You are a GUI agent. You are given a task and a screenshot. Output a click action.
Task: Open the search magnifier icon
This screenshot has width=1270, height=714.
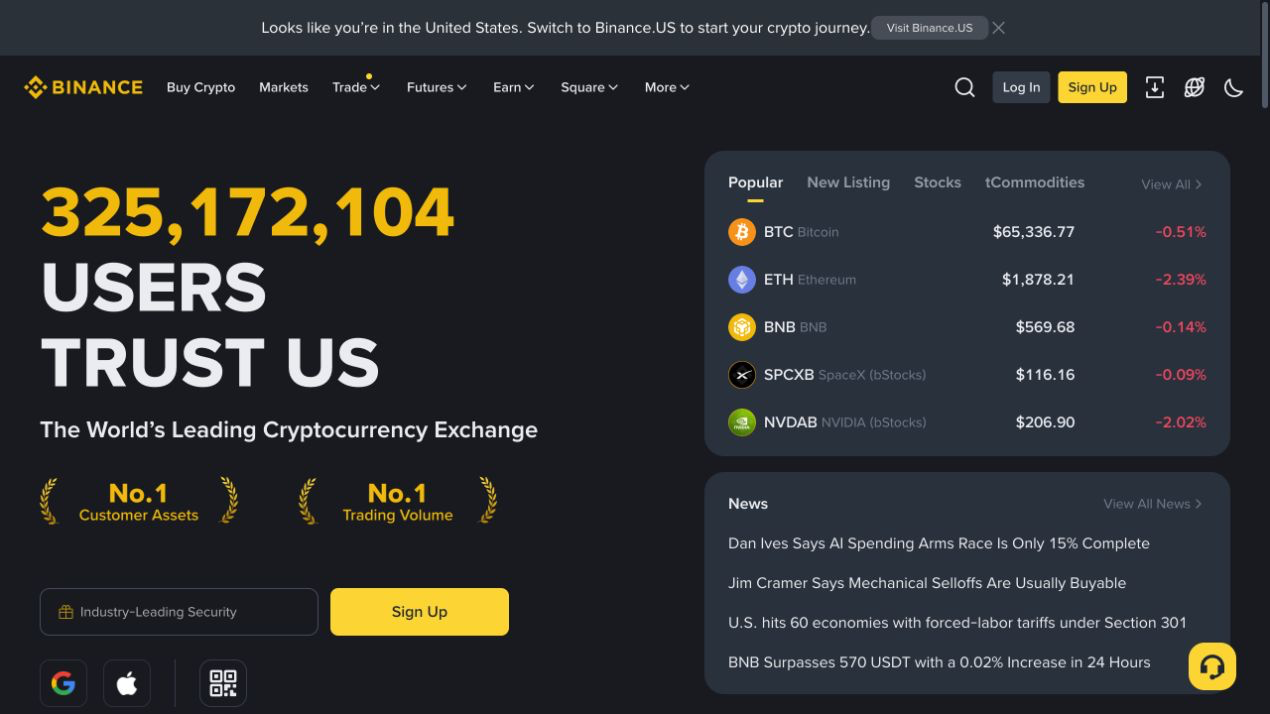point(964,87)
